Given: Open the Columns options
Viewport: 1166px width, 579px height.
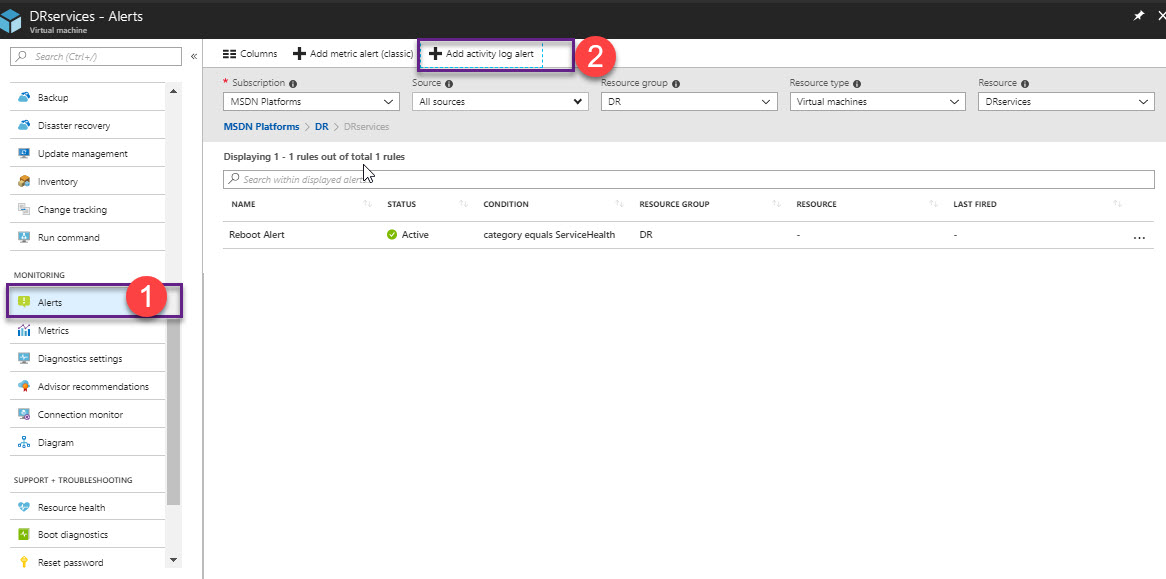Looking at the screenshot, I should click(249, 53).
